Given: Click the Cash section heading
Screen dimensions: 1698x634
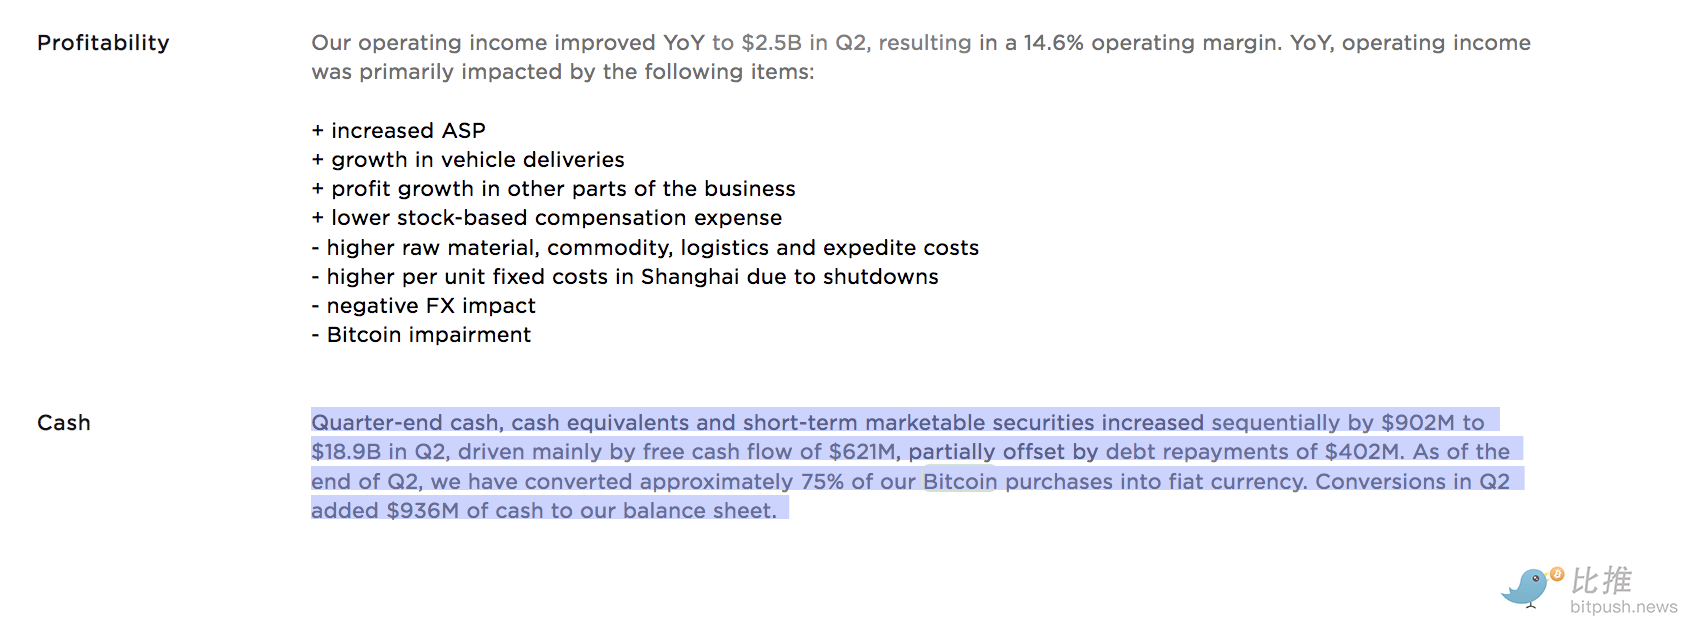Looking at the screenshot, I should [64, 423].
